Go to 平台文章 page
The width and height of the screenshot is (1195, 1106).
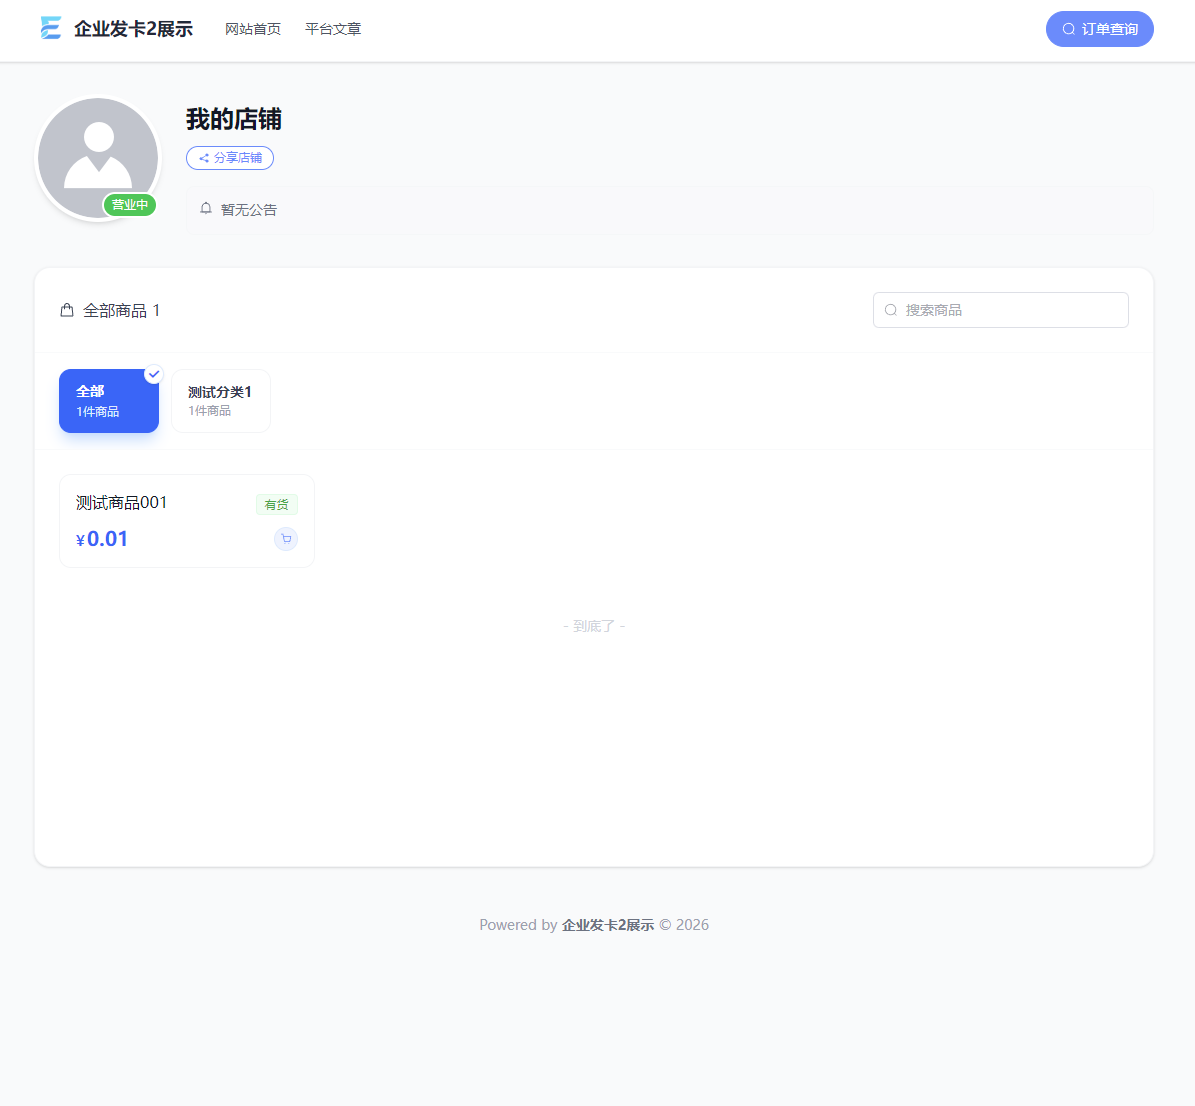coord(333,29)
